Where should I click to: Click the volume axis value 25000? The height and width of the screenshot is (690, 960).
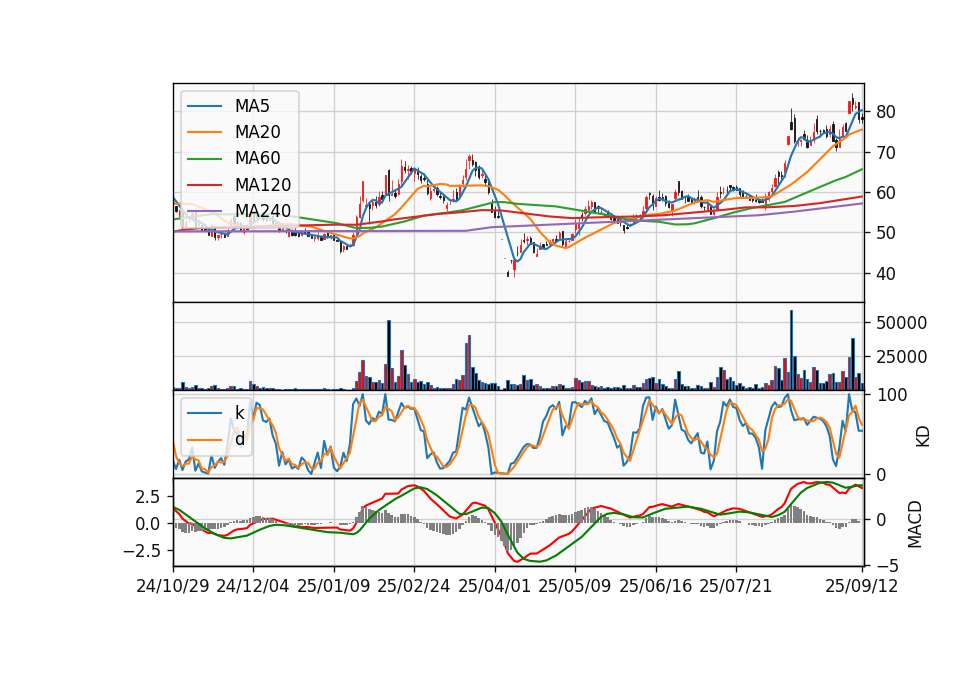click(x=901, y=357)
